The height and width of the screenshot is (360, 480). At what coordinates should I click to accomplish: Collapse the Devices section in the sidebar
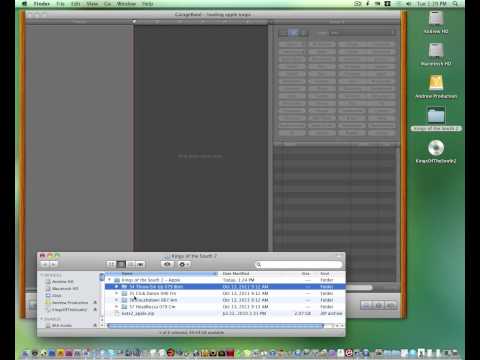click(42, 275)
